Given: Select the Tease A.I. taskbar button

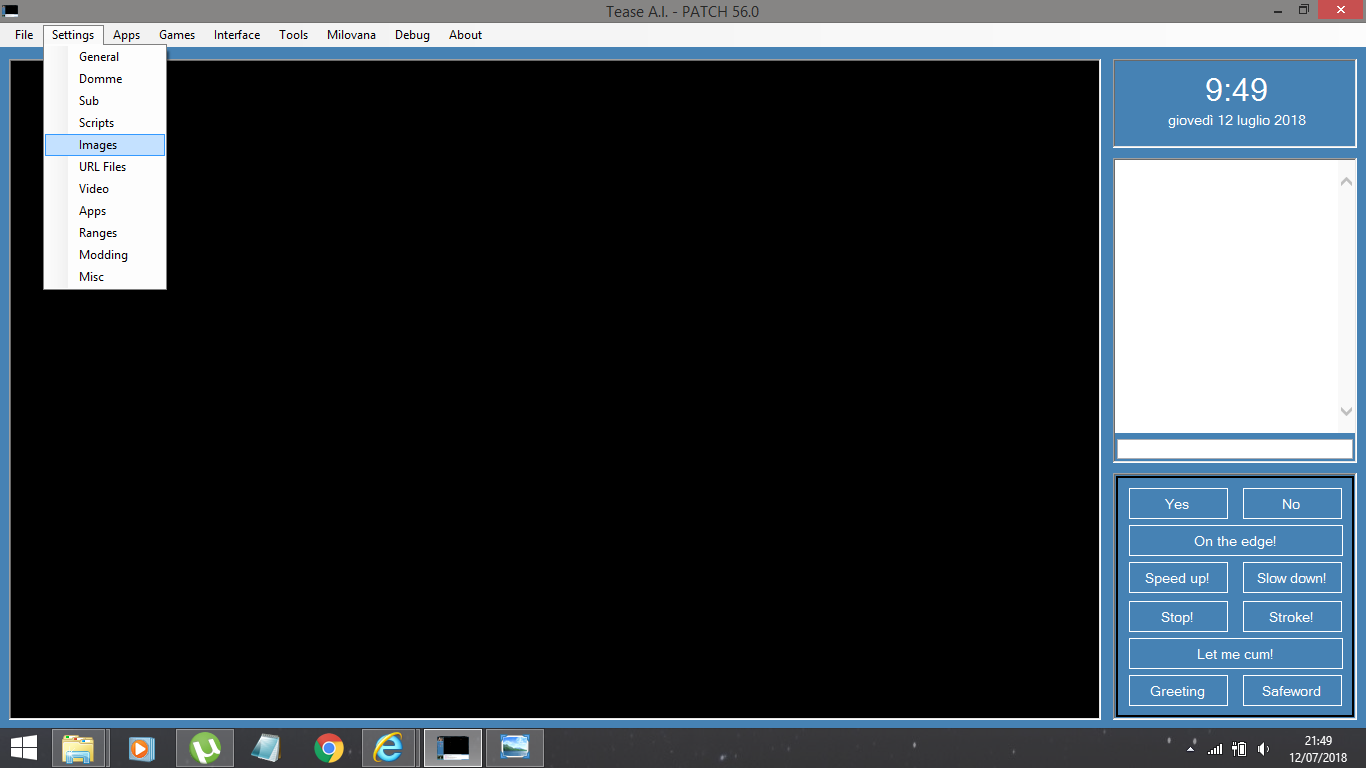Looking at the screenshot, I should [x=453, y=748].
